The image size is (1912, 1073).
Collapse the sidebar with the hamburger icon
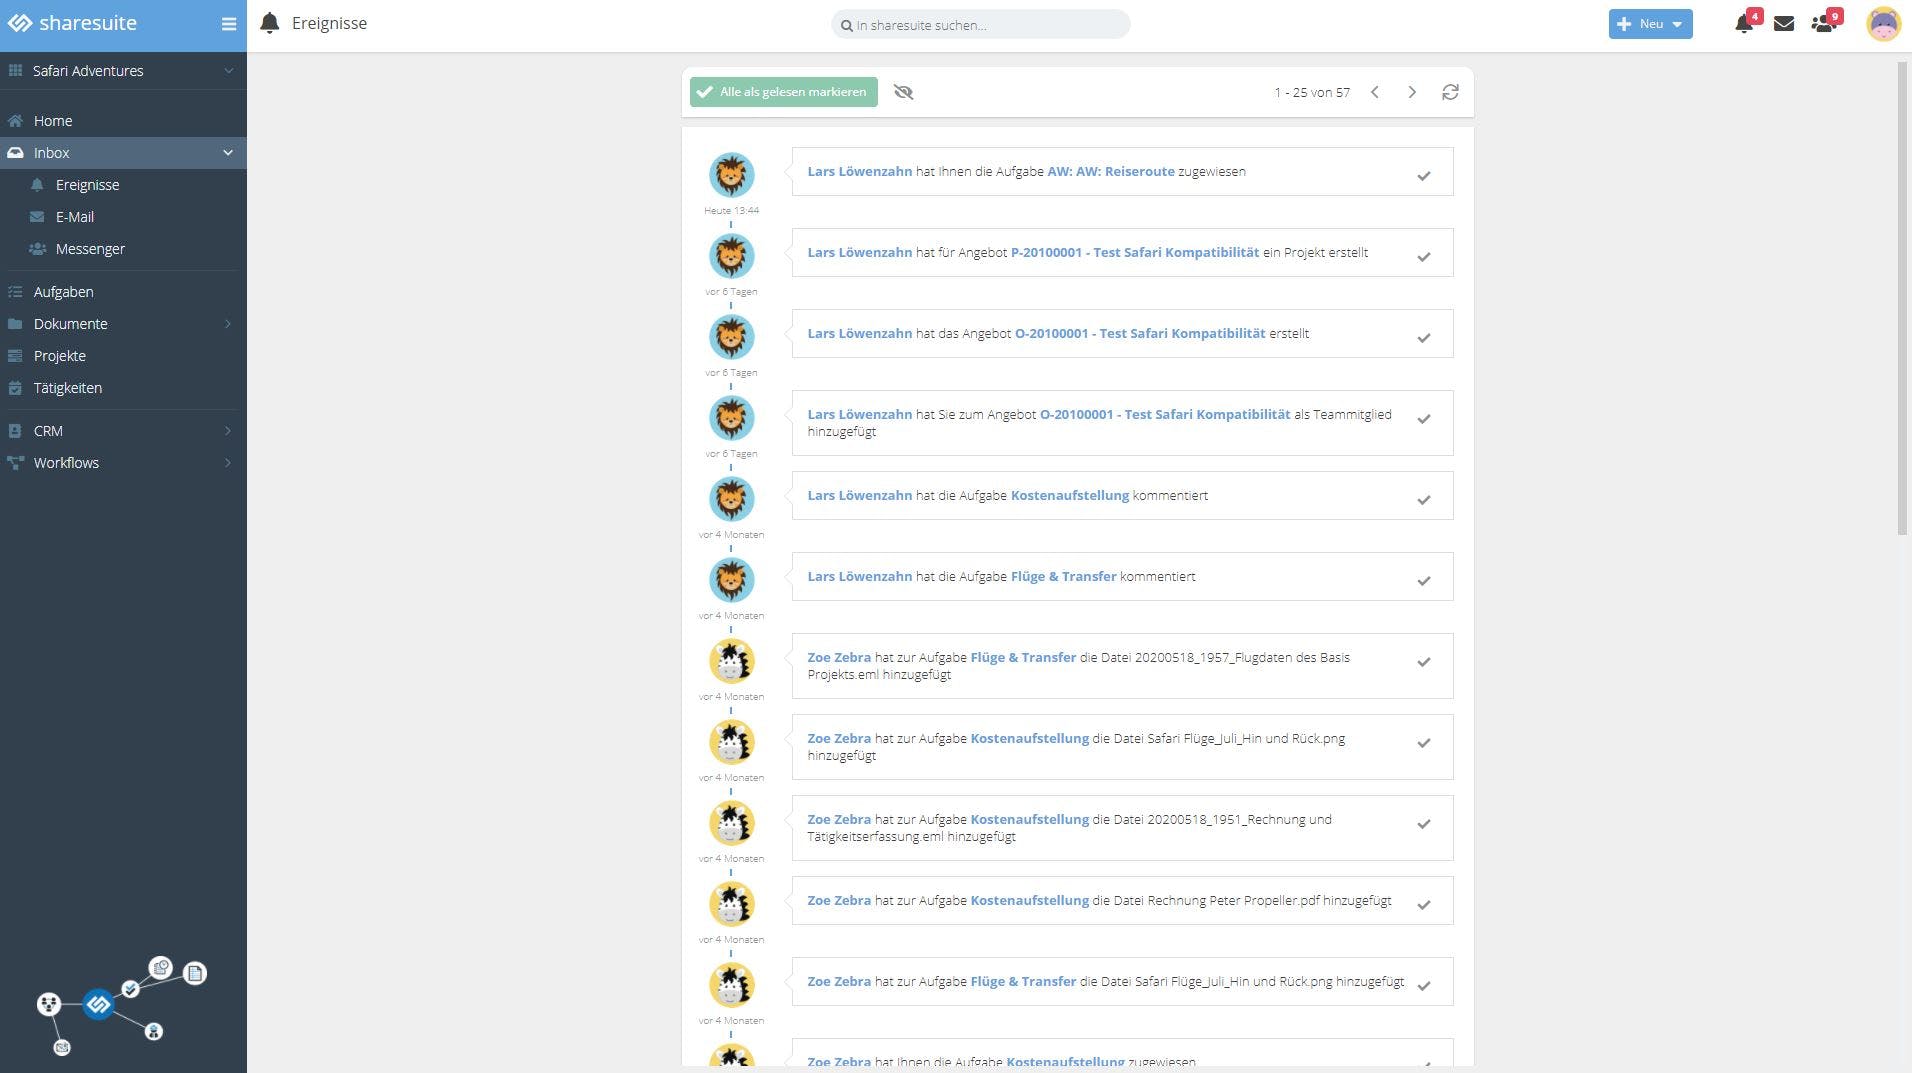[x=228, y=24]
